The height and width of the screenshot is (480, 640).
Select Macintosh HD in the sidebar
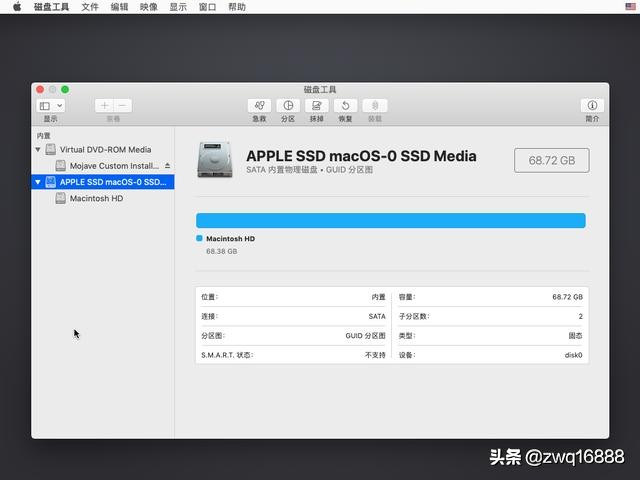[x=96, y=198]
